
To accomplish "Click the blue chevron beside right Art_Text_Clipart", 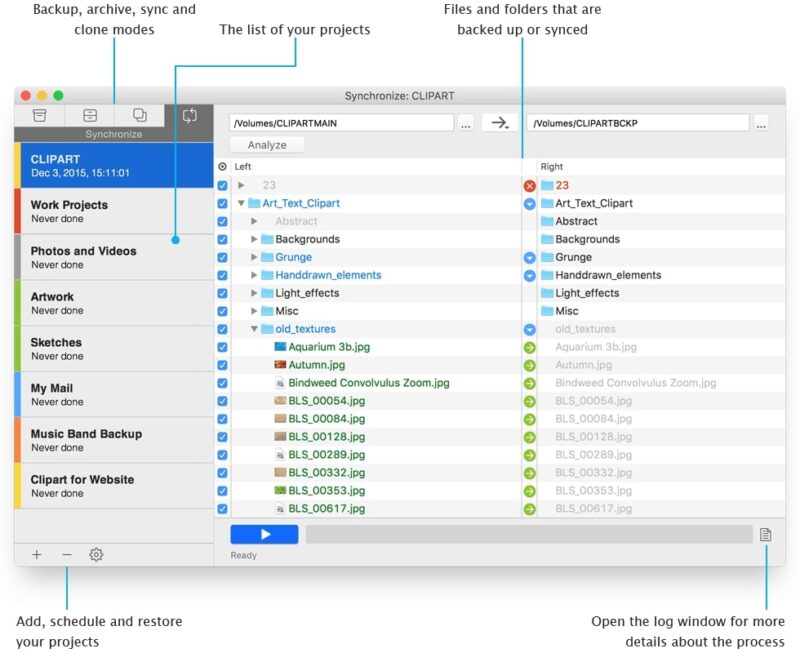I will tap(531, 203).
